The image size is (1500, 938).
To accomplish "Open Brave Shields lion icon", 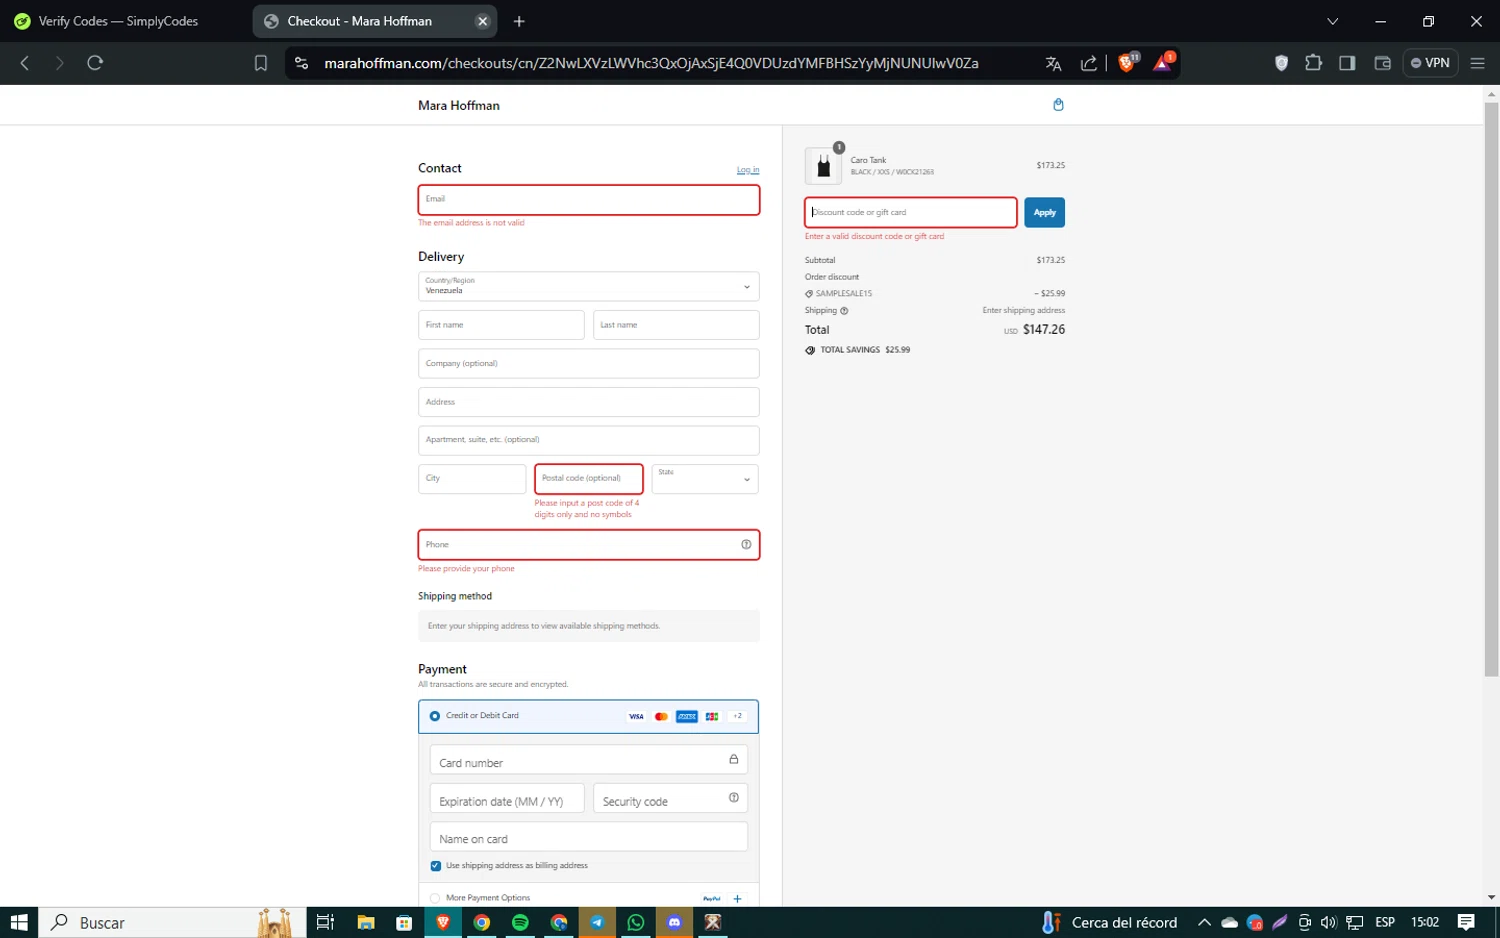I will (1128, 63).
